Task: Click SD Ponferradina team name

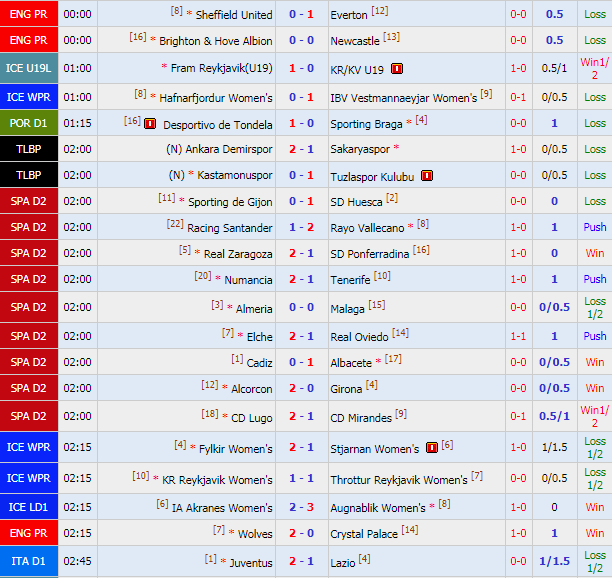Action: 370,254
